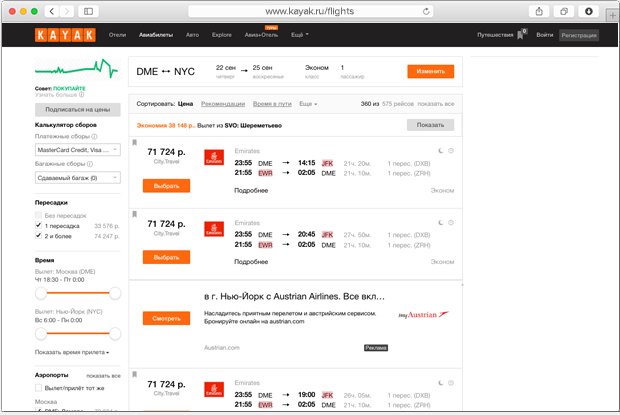Click Emirates logo on 20:45 flight
The width and height of the screenshot is (620, 415).
214,229
